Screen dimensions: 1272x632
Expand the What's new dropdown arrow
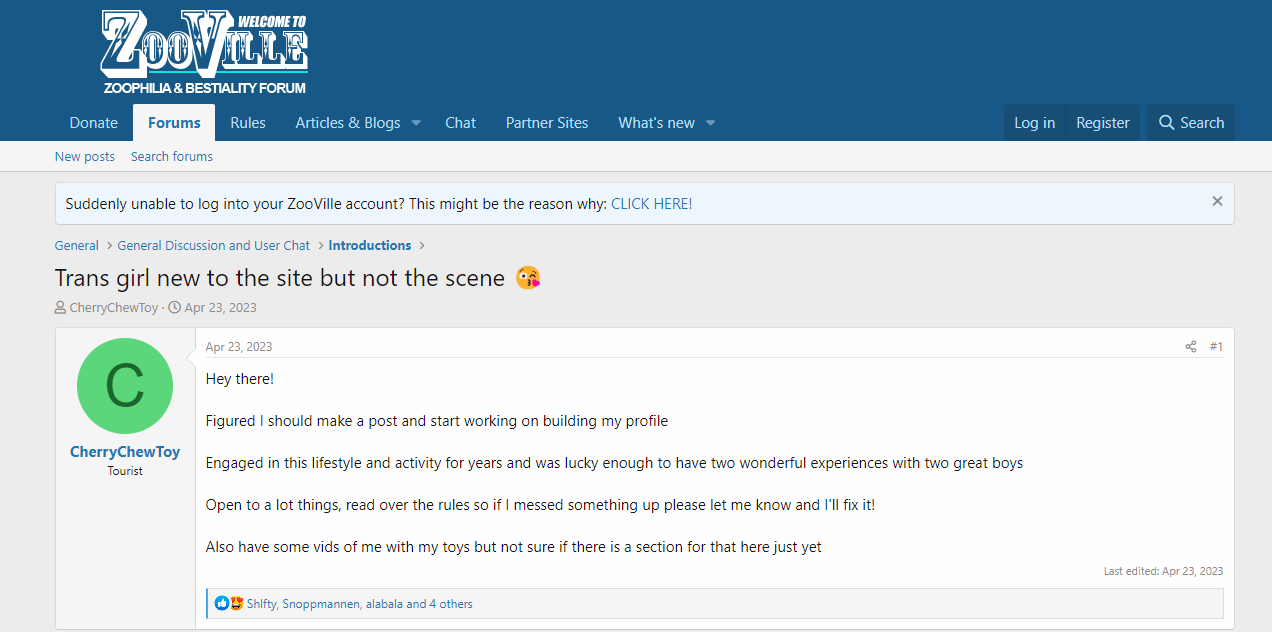pyautogui.click(x=710, y=123)
